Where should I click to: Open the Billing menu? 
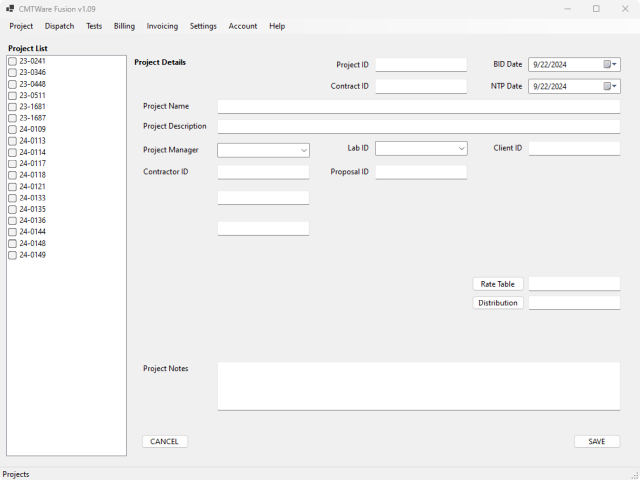[x=124, y=26]
